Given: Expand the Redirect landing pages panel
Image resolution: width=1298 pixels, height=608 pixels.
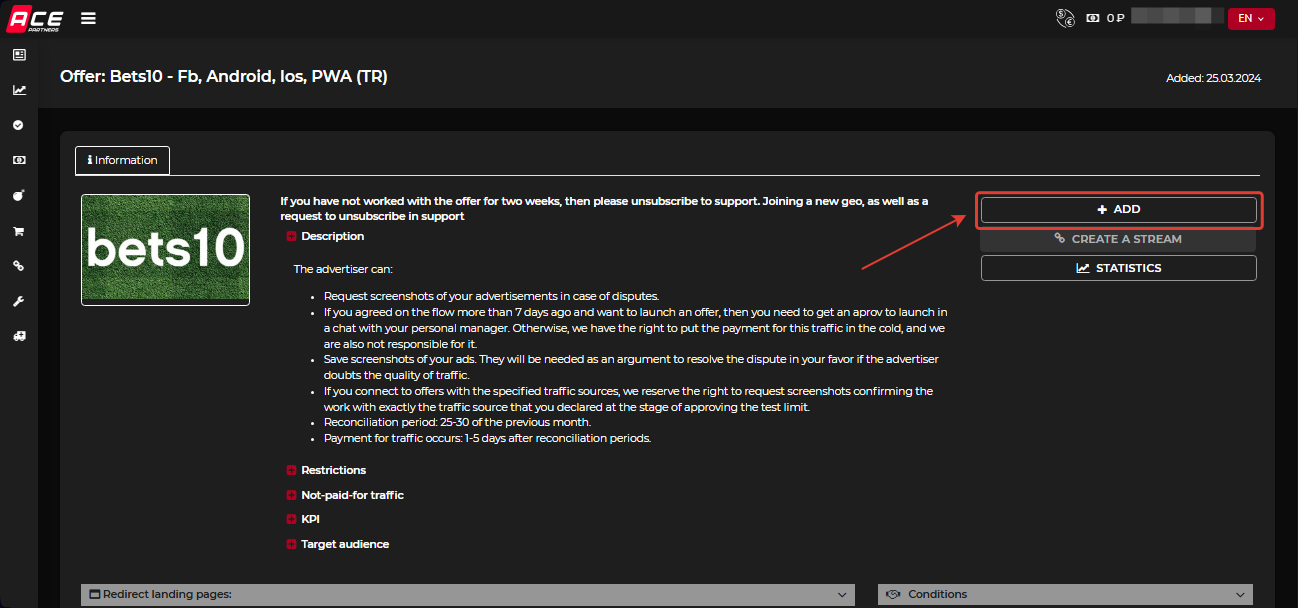Looking at the screenshot, I should click(x=468, y=595).
